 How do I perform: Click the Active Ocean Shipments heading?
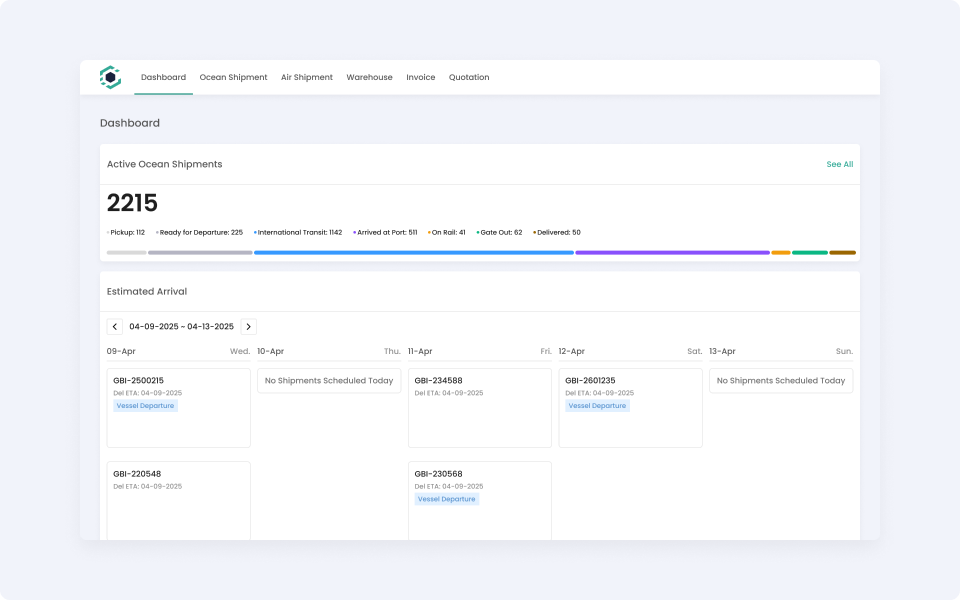(x=165, y=164)
